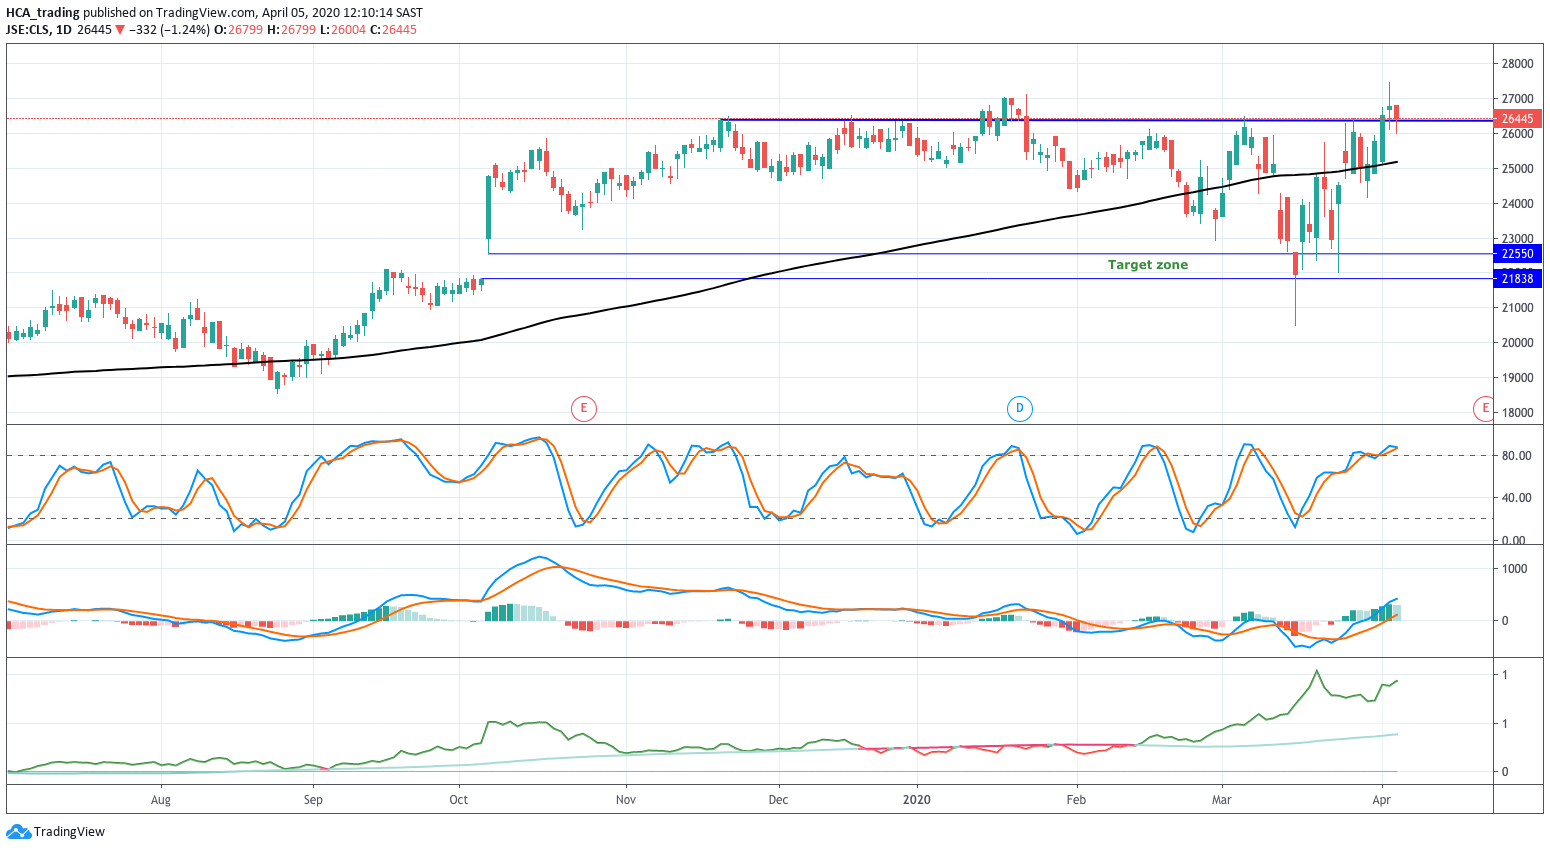Click the red down-triangle change indicator in header
1550x850 pixels.
point(120,30)
